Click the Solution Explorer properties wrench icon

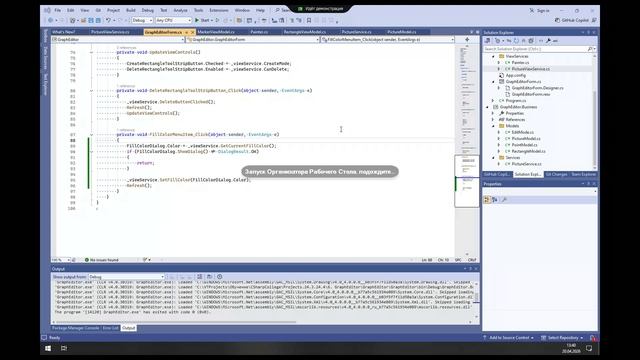tap(548, 41)
